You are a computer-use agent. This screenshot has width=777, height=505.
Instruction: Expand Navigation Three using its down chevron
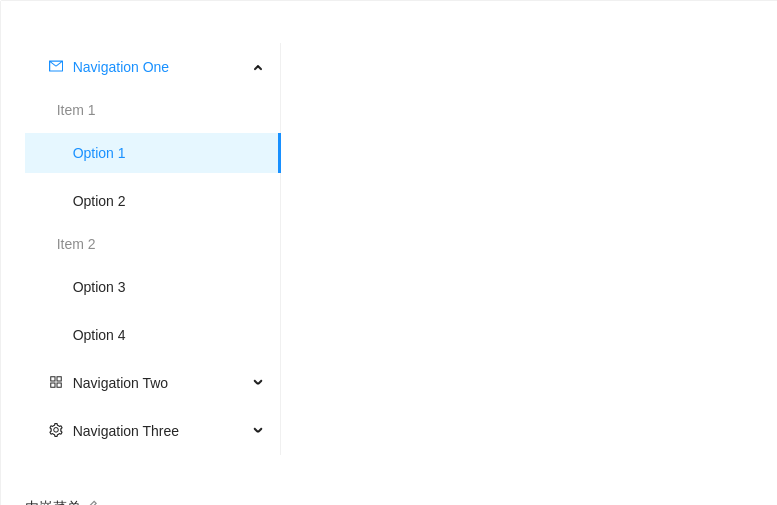[258, 430]
